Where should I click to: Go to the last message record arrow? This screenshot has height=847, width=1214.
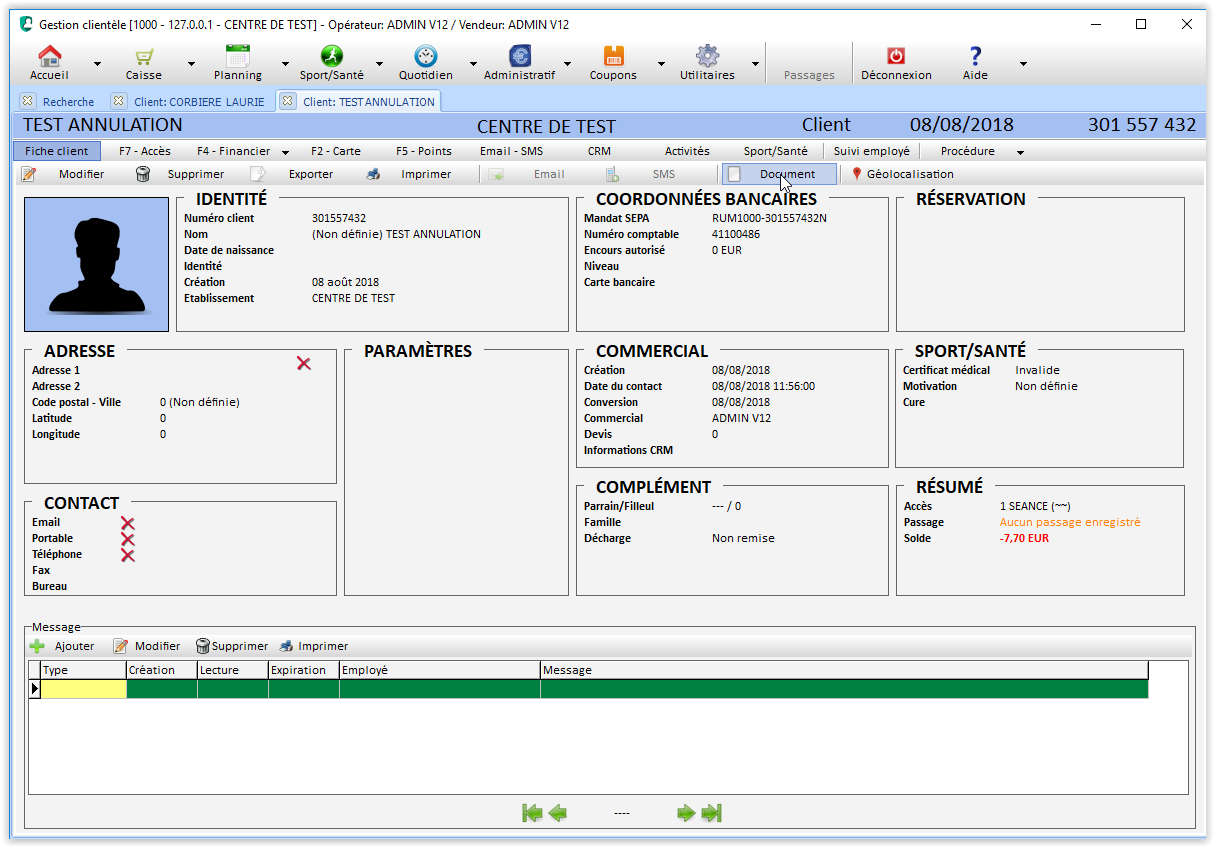click(712, 813)
